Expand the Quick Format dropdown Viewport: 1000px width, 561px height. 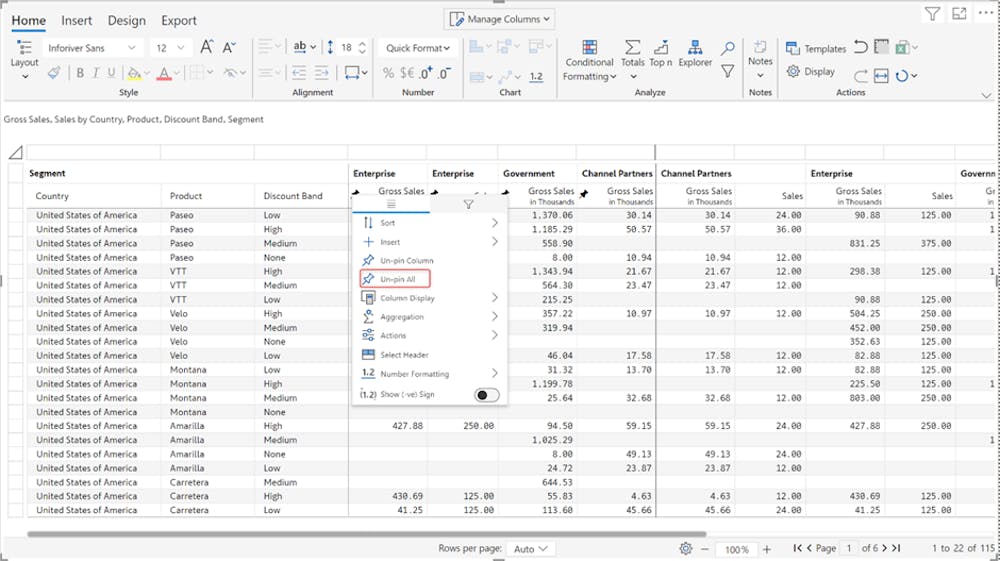pos(418,48)
